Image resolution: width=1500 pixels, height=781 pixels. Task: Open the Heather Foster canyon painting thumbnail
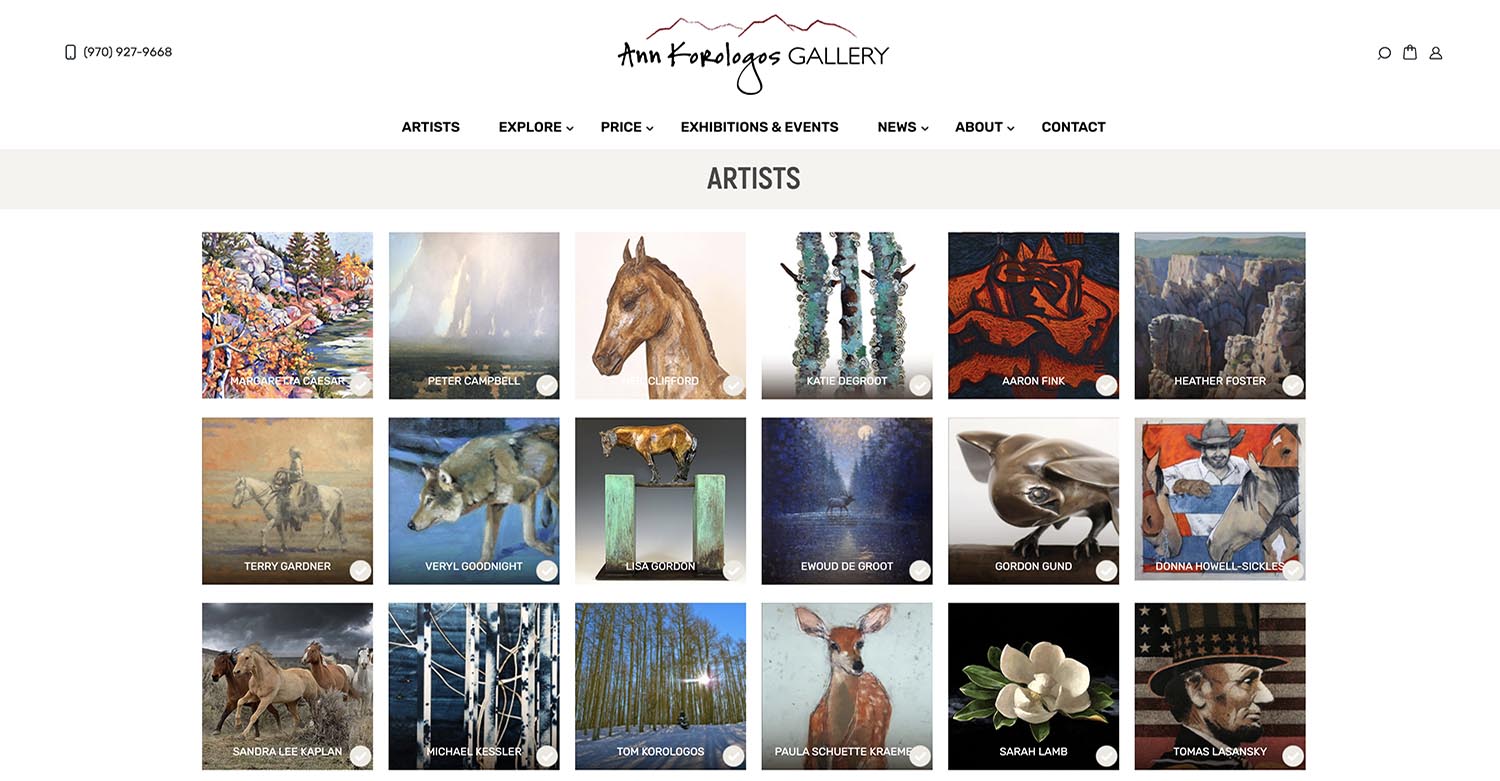[1220, 315]
